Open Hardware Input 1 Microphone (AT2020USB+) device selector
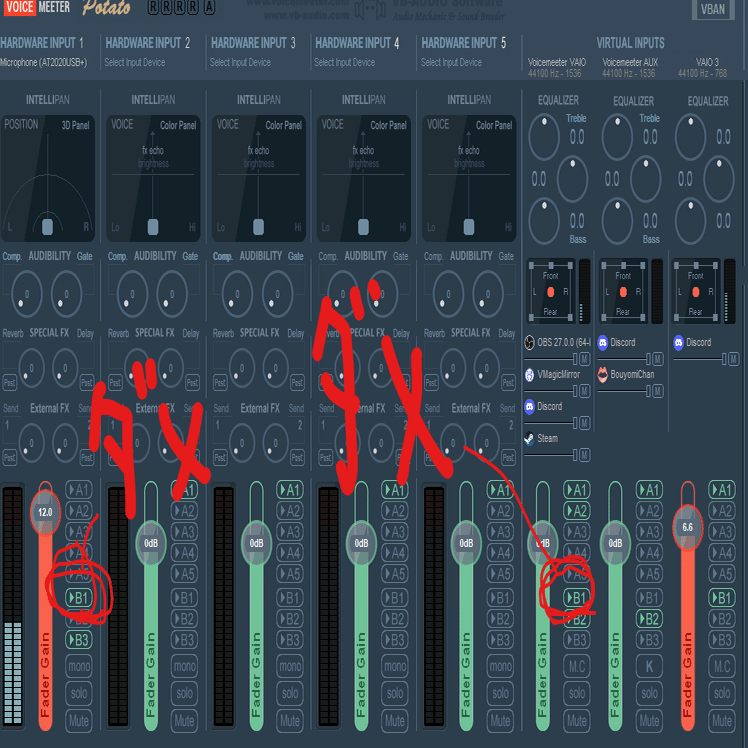 pos(44,62)
